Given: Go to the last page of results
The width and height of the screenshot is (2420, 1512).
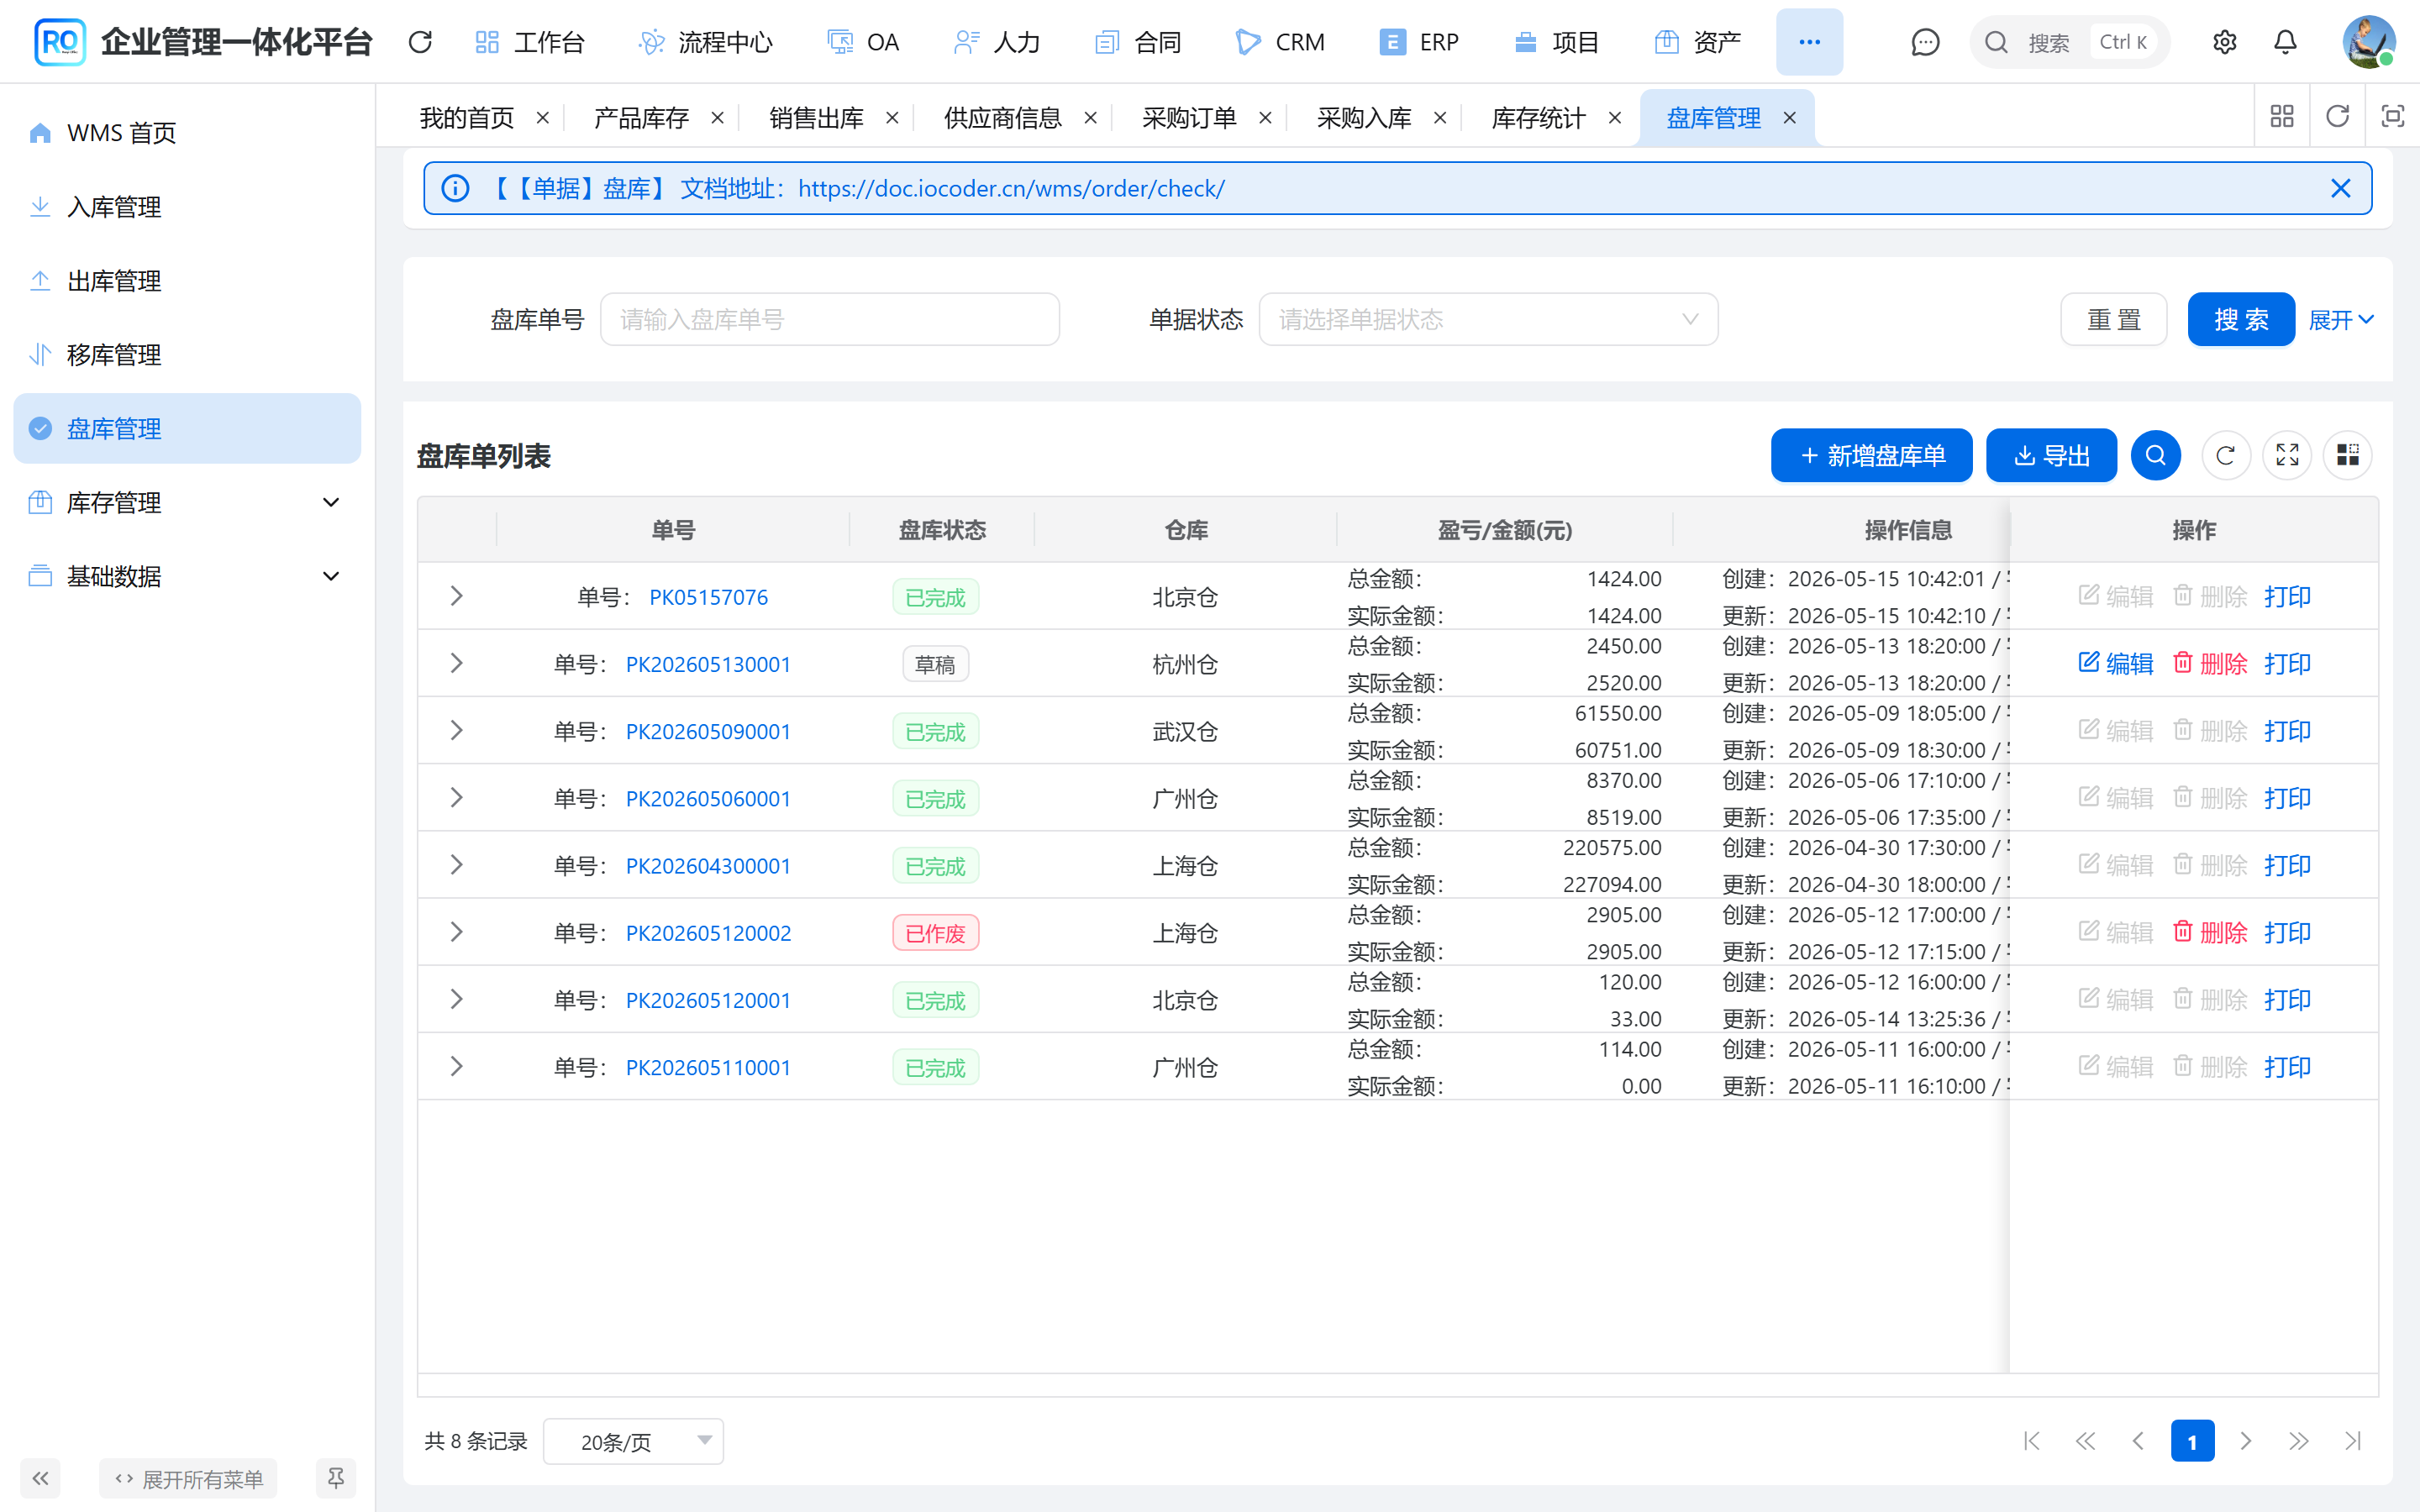Looking at the screenshot, I should [x=2353, y=1441].
